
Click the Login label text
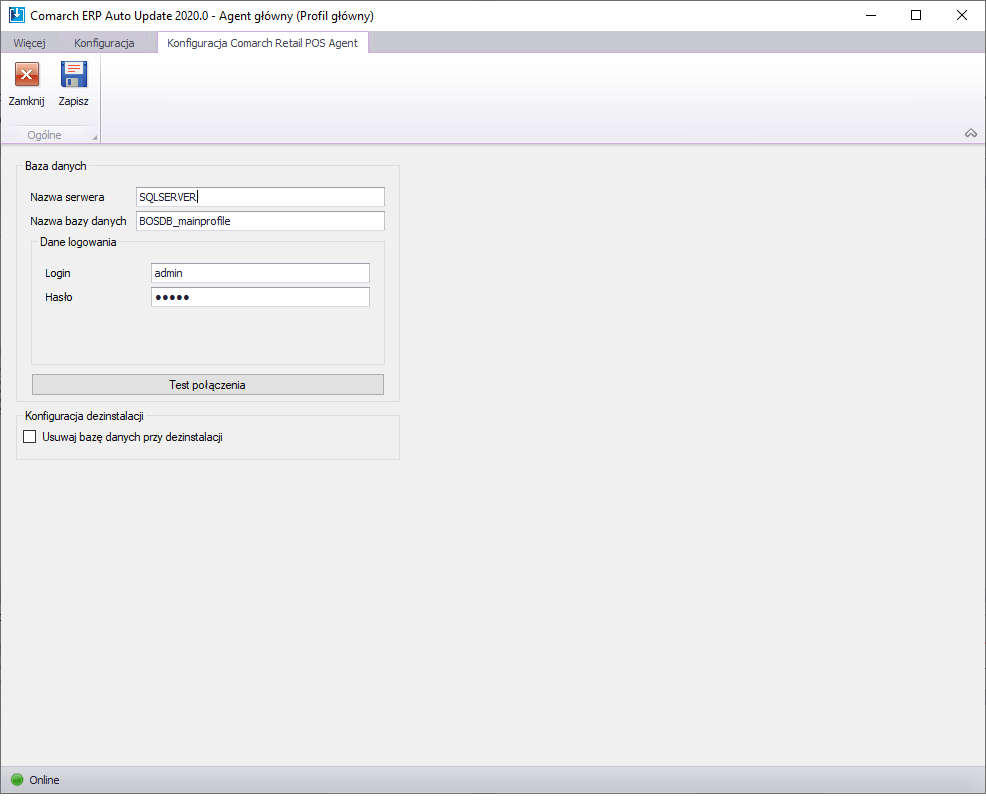pyautogui.click(x=58, y=273)
